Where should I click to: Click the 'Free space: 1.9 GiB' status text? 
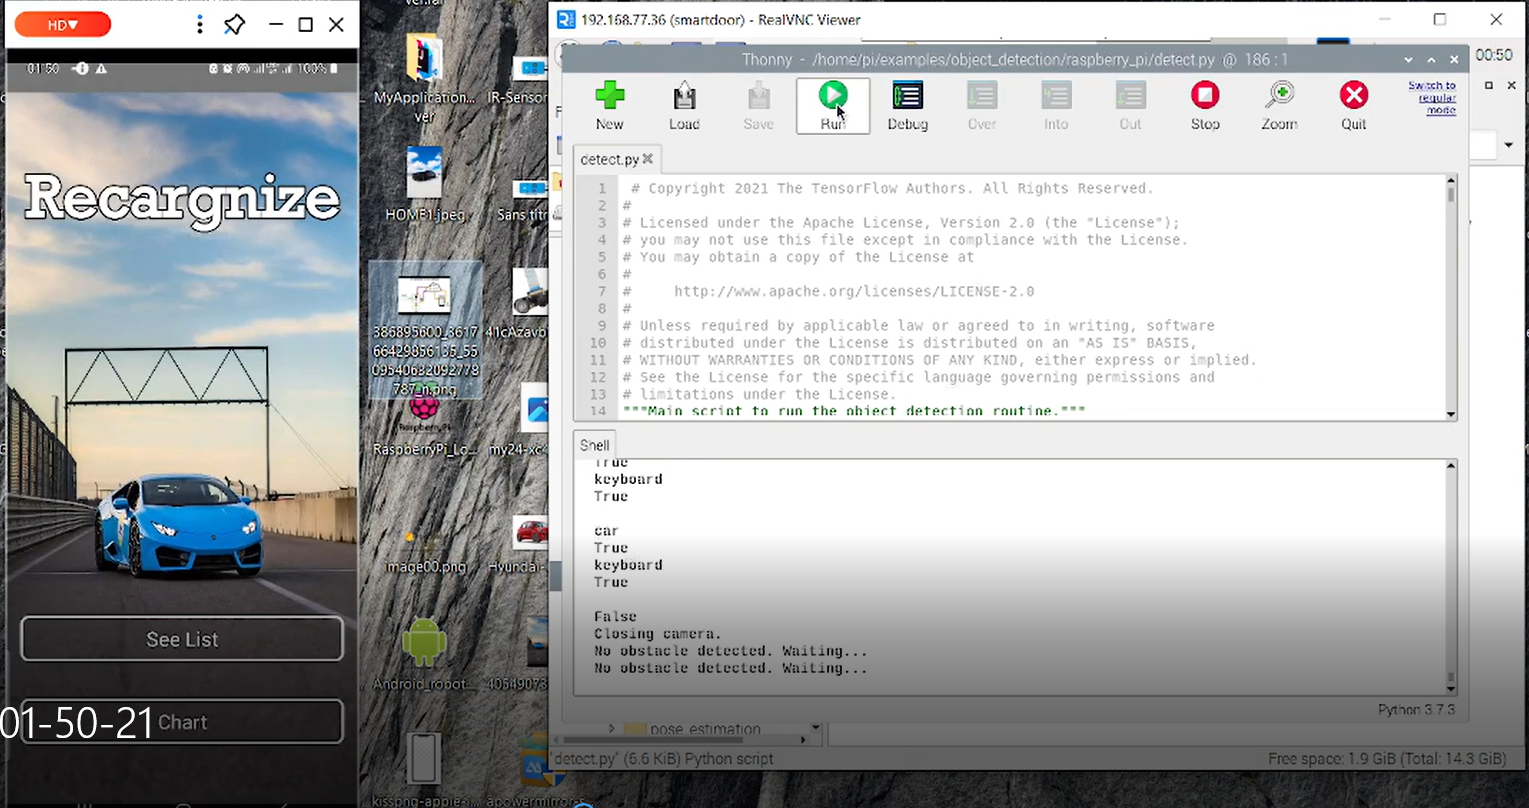pos(1386,759)
